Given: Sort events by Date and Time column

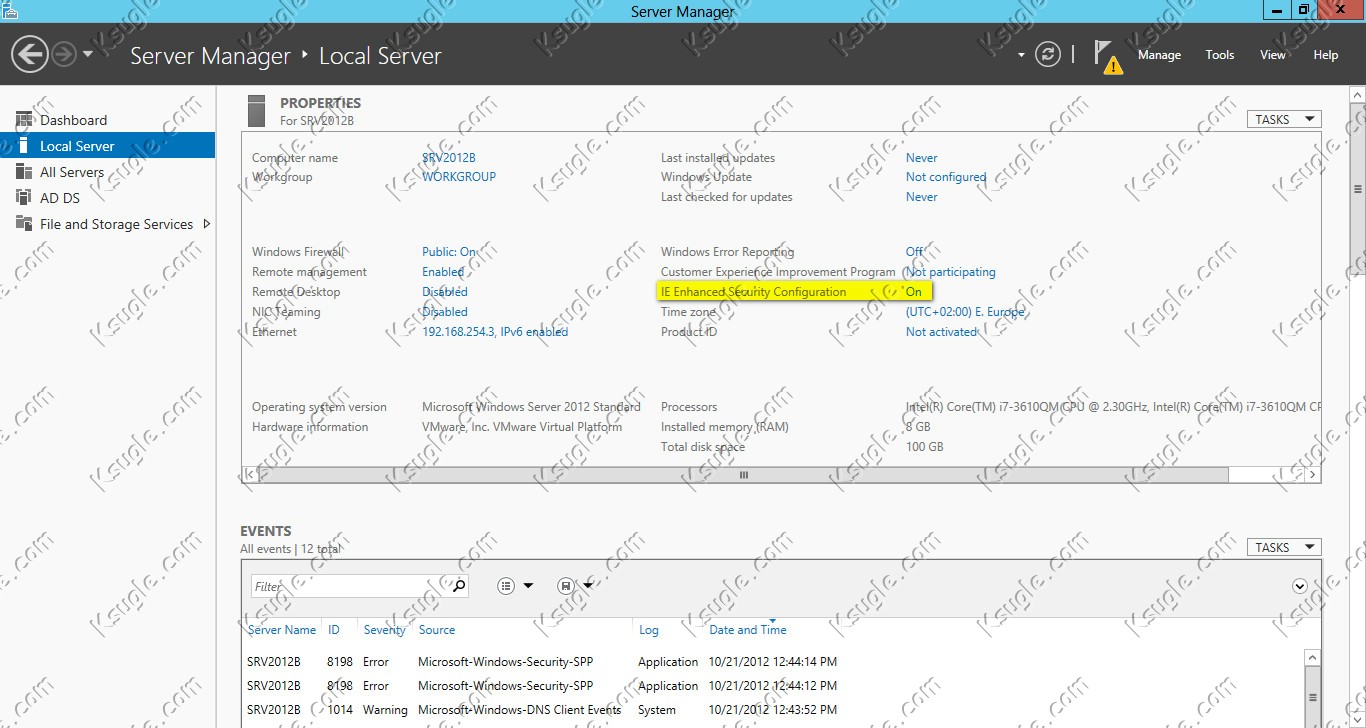Looking at the screenshot, I should coord(748,630).
